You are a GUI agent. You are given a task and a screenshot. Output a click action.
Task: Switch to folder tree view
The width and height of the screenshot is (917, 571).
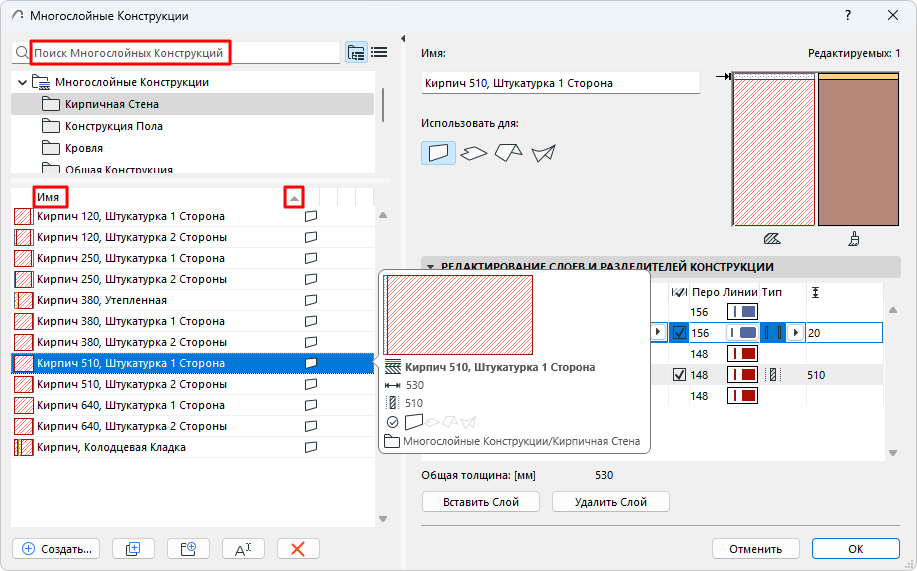(356, 53)
